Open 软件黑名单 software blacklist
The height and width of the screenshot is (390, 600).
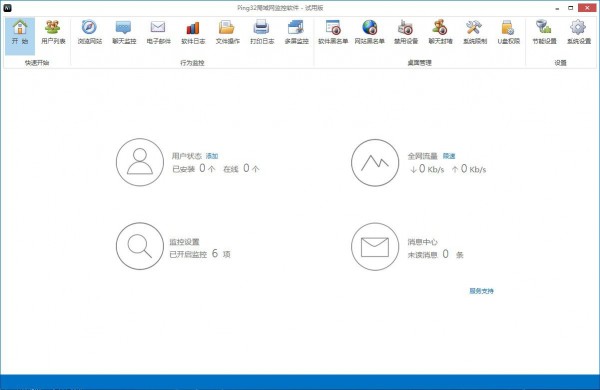[x=333, y=32]
